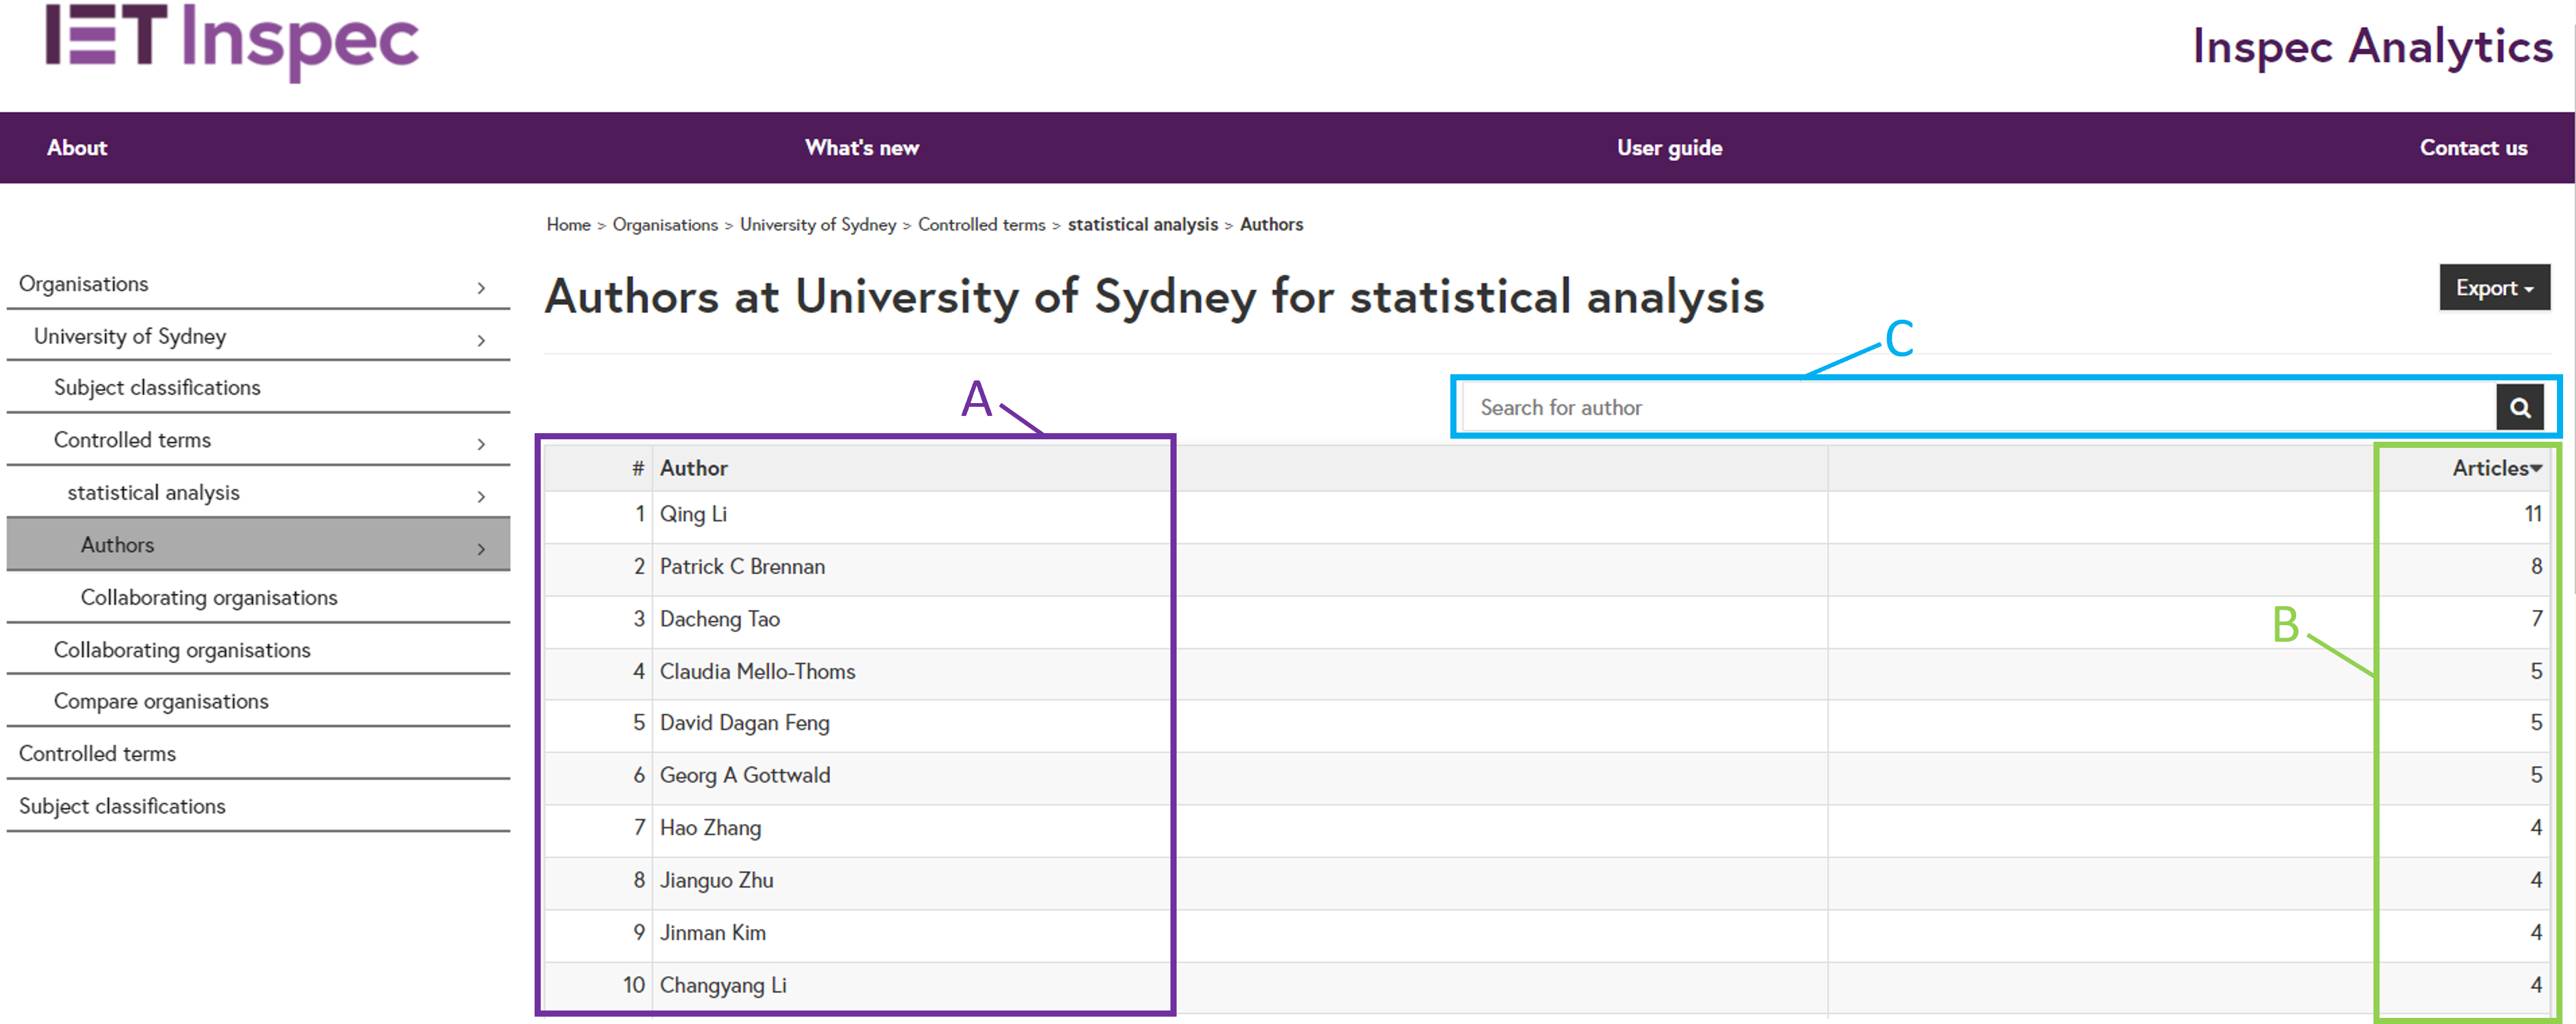Click the magnifier search icon button
This screenshot has height=1024, width=2576.
2519,408
